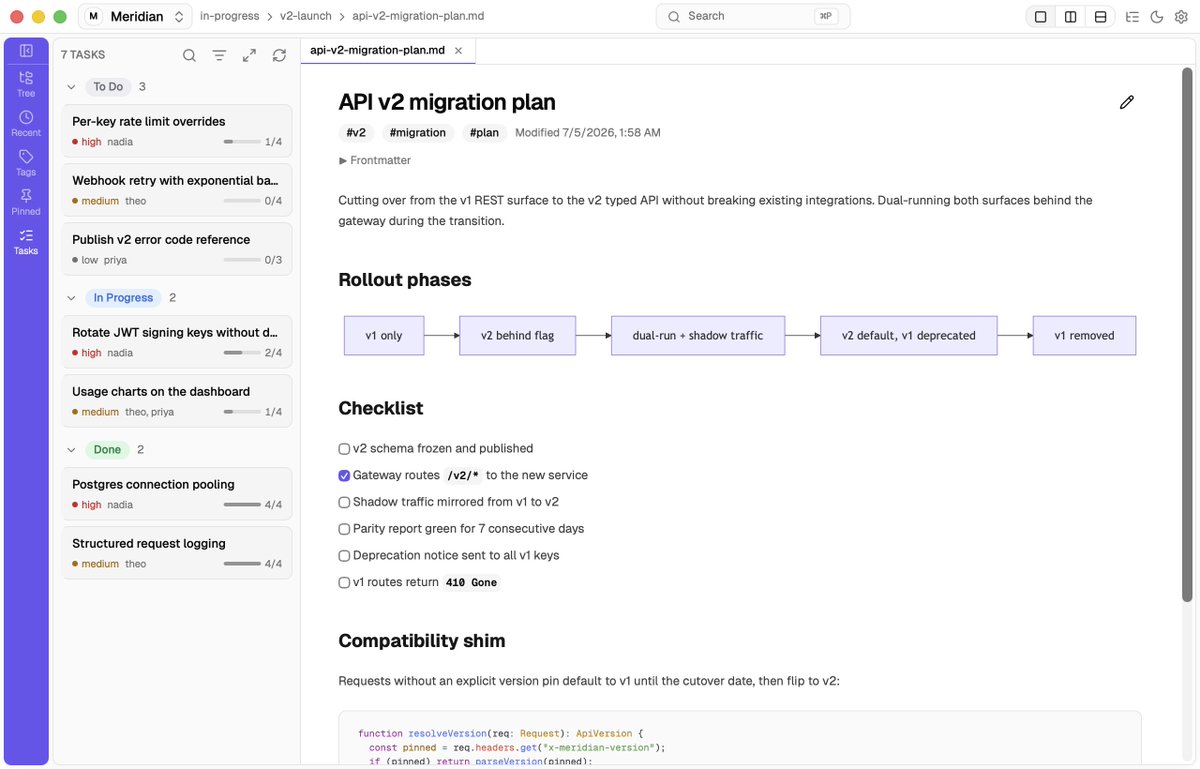Click the 'Done' status badge
The image size is (1200, 769).
coord(107,450)
